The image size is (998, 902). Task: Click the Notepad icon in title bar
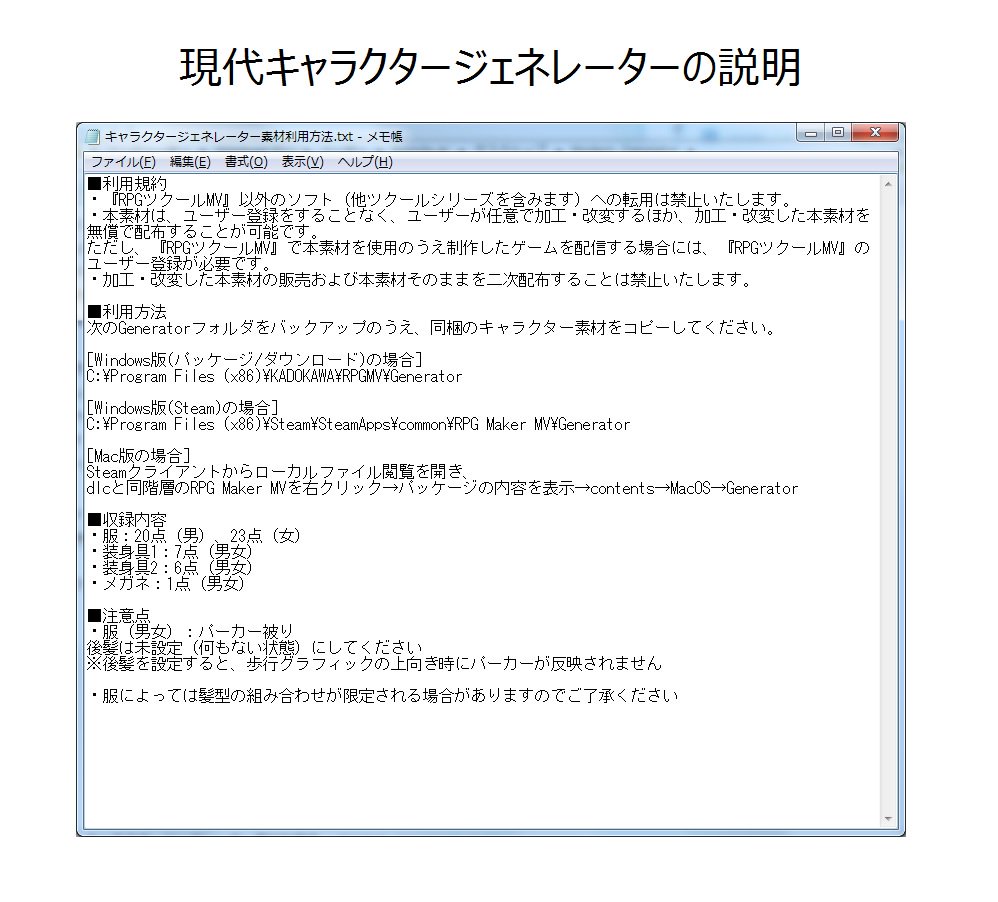pyautogui.click(x=93, y=137)
